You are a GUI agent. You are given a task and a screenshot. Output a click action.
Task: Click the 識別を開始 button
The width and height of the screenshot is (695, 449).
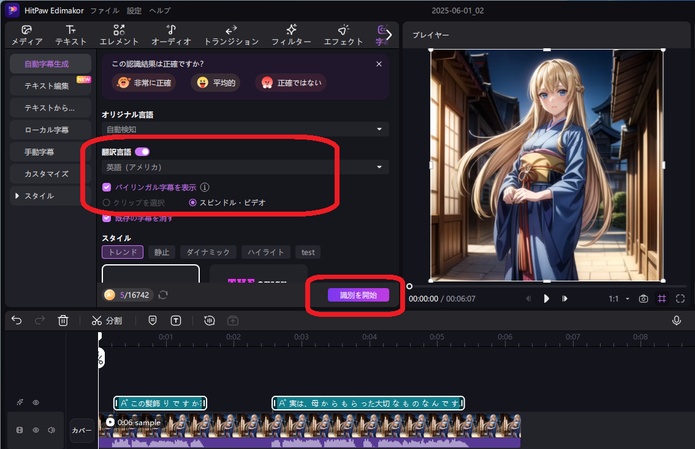358,295
